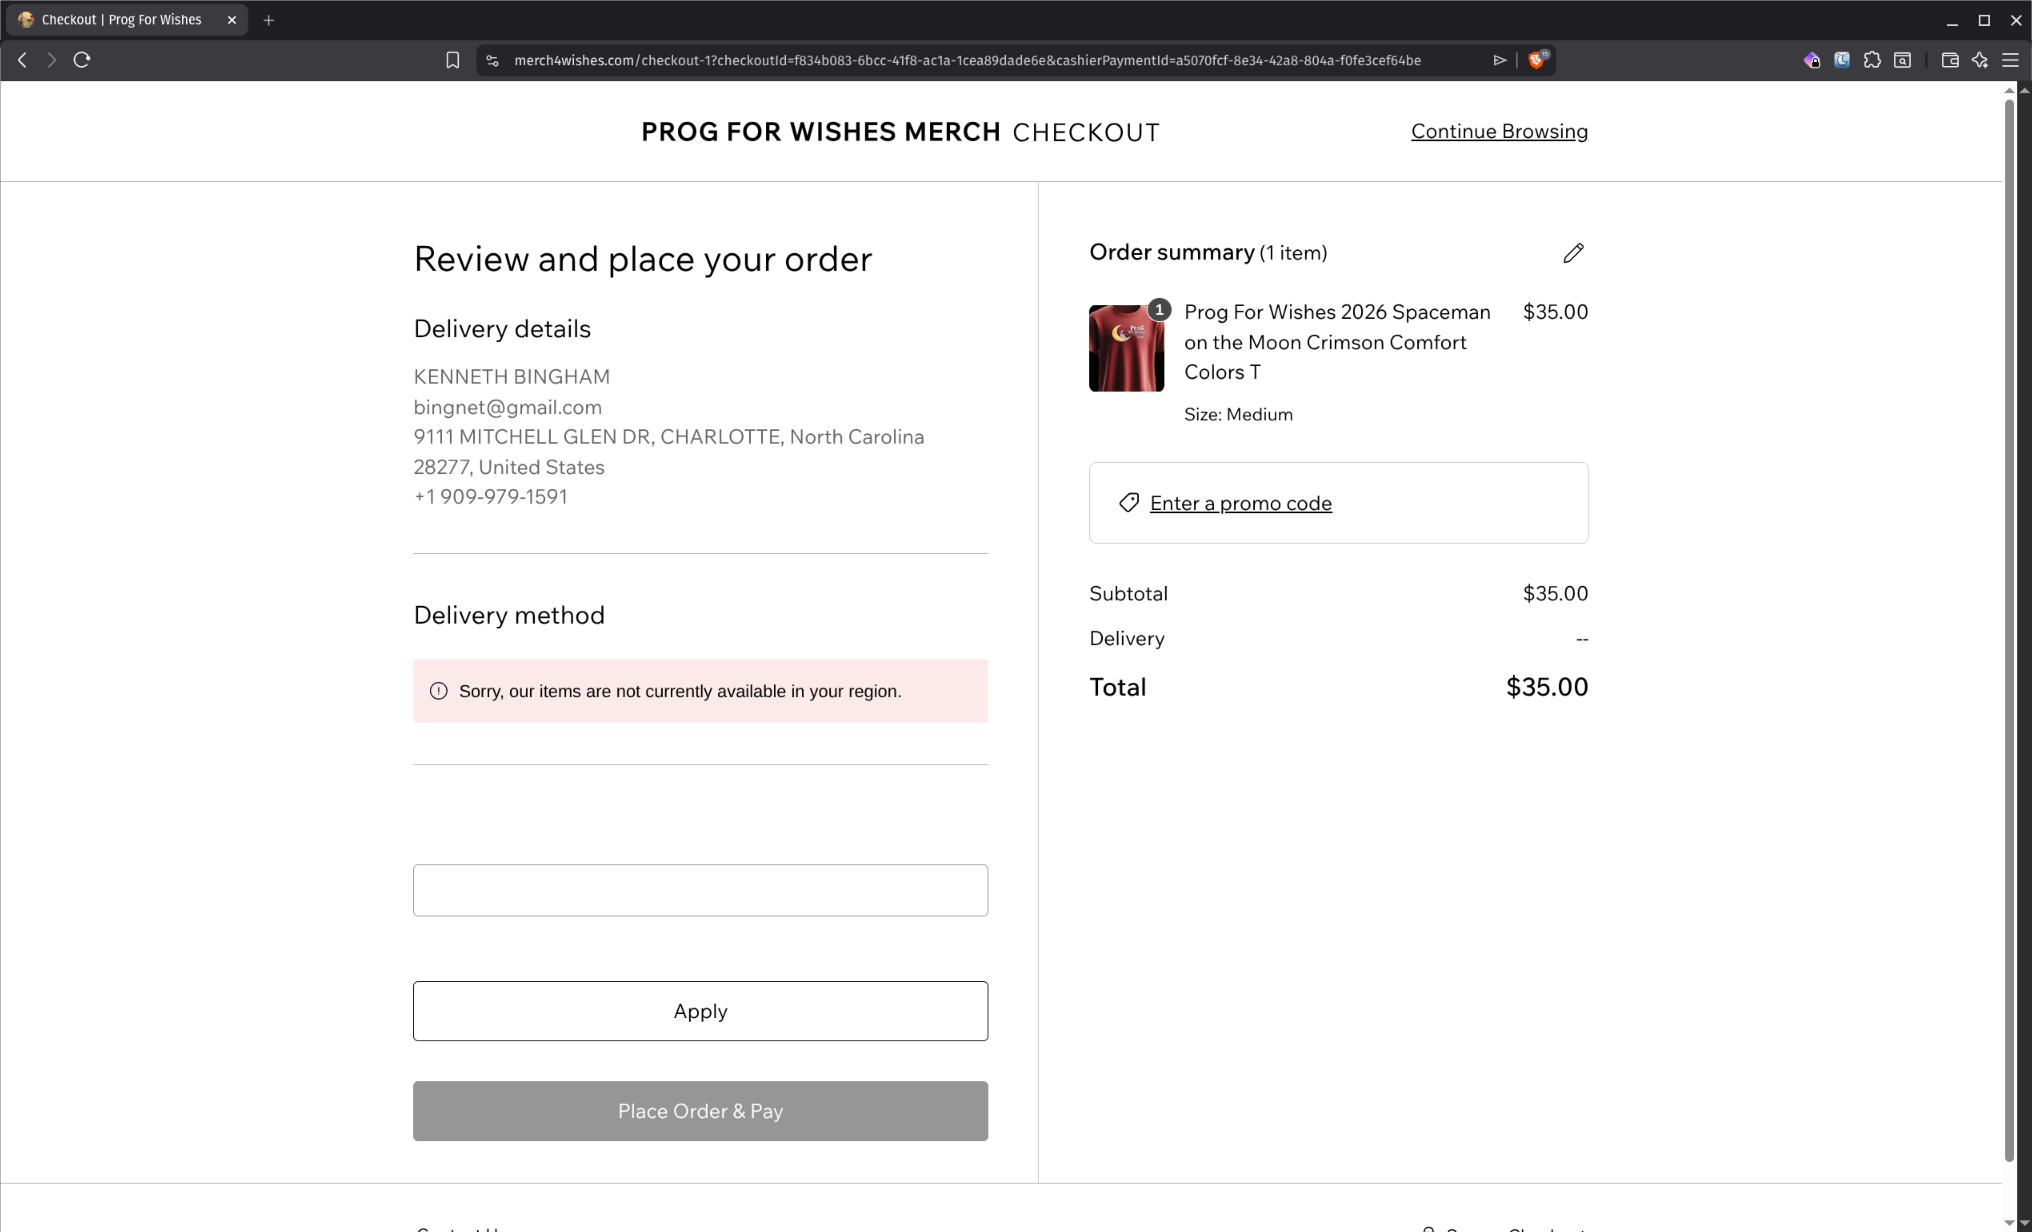Open the site settings icon in address bar
Viewport: 2032px width, 1232px height.
pos(492,60)
